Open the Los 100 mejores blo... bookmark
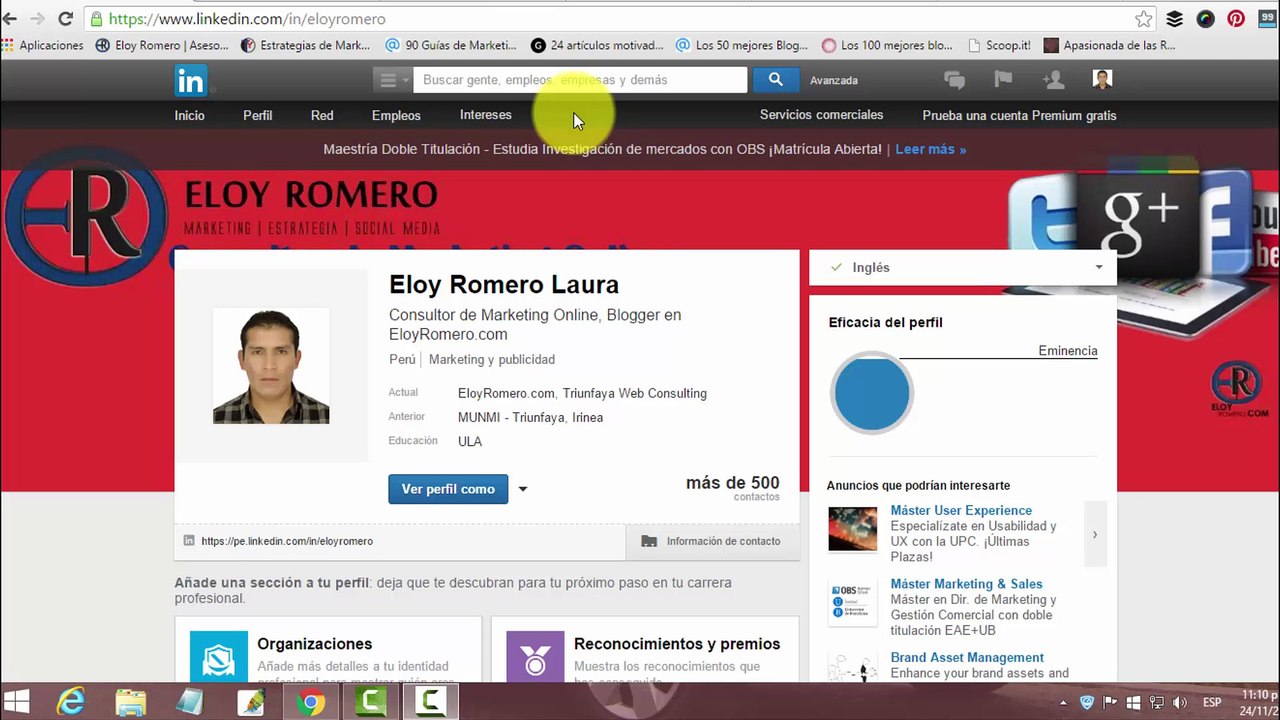 coord(887,45)
